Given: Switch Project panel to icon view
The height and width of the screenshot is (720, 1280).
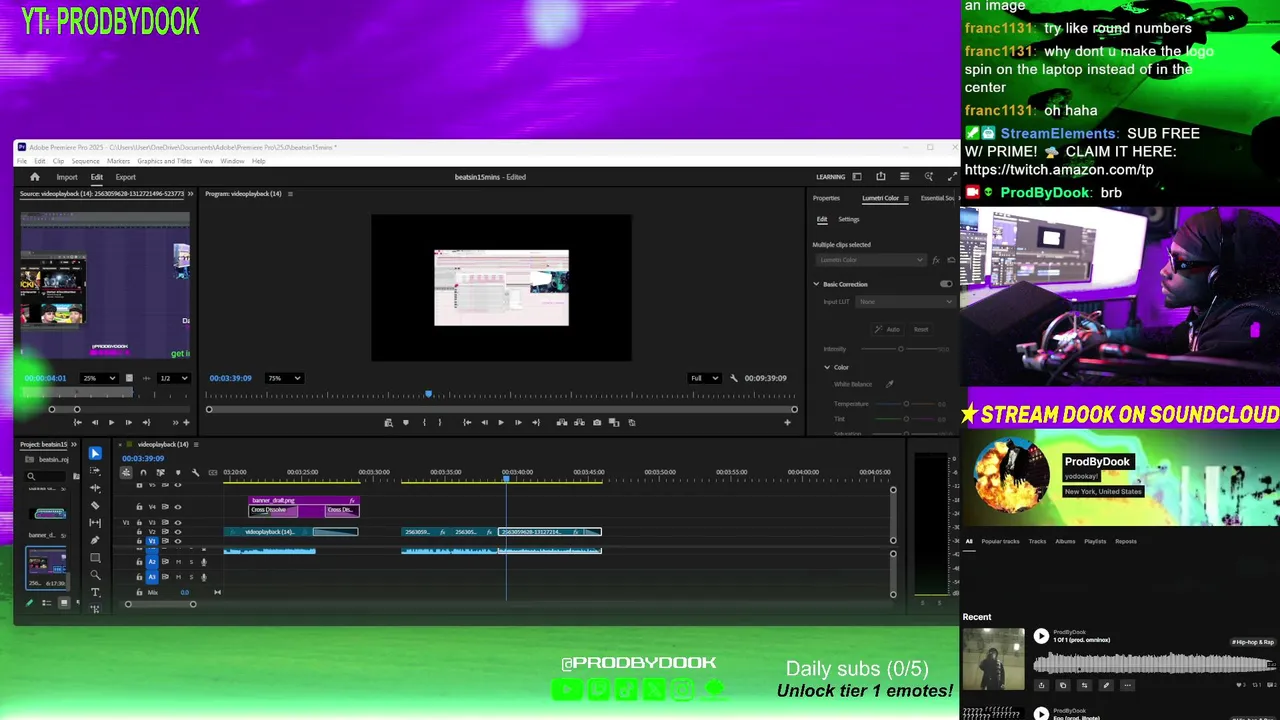Looking at the screenshot, I should [x=64, y=603].
